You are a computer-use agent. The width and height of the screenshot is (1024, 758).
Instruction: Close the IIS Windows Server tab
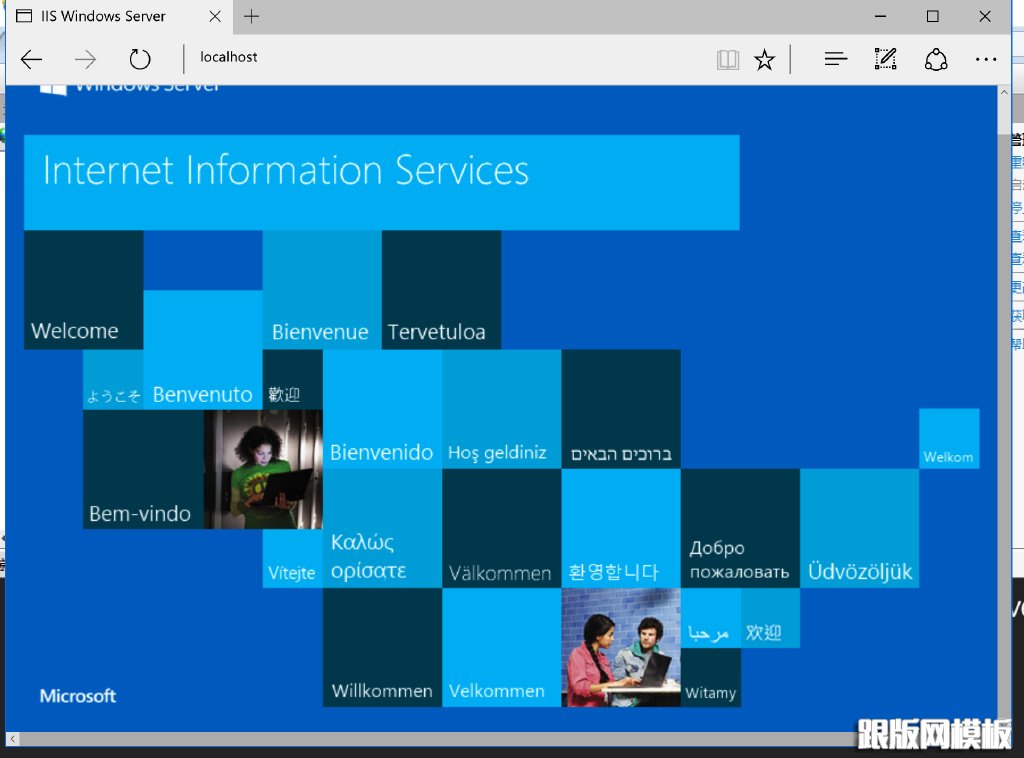(x=216, y=16)
